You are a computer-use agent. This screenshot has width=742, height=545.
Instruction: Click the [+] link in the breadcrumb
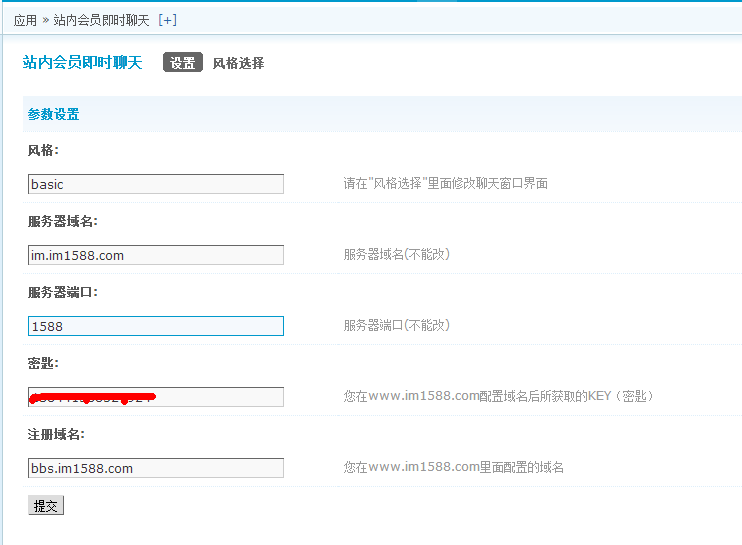click(168, 20)
